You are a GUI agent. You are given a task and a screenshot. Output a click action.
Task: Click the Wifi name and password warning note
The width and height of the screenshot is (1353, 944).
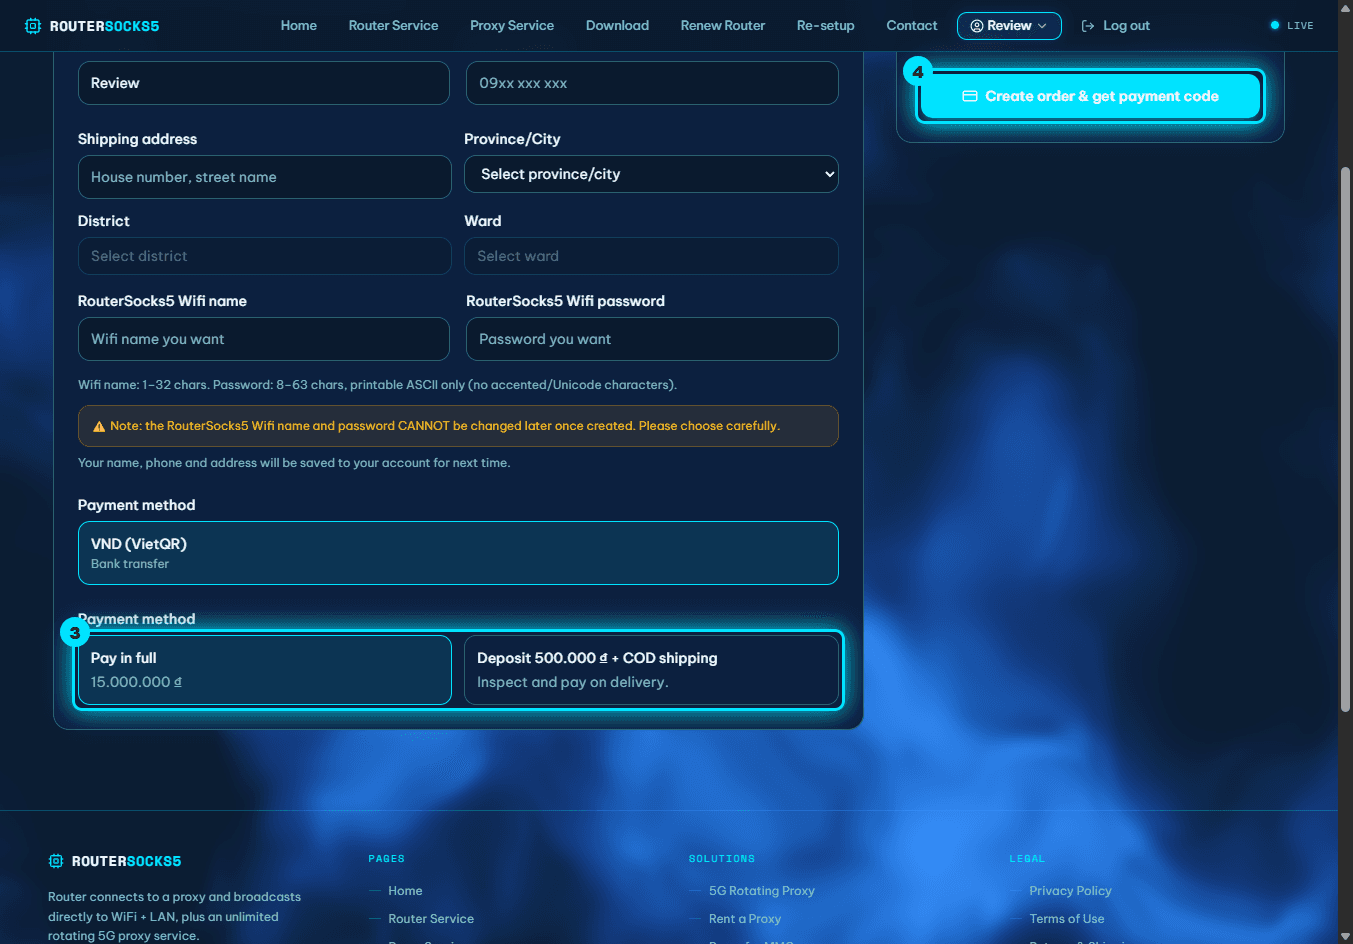point(458,426)
